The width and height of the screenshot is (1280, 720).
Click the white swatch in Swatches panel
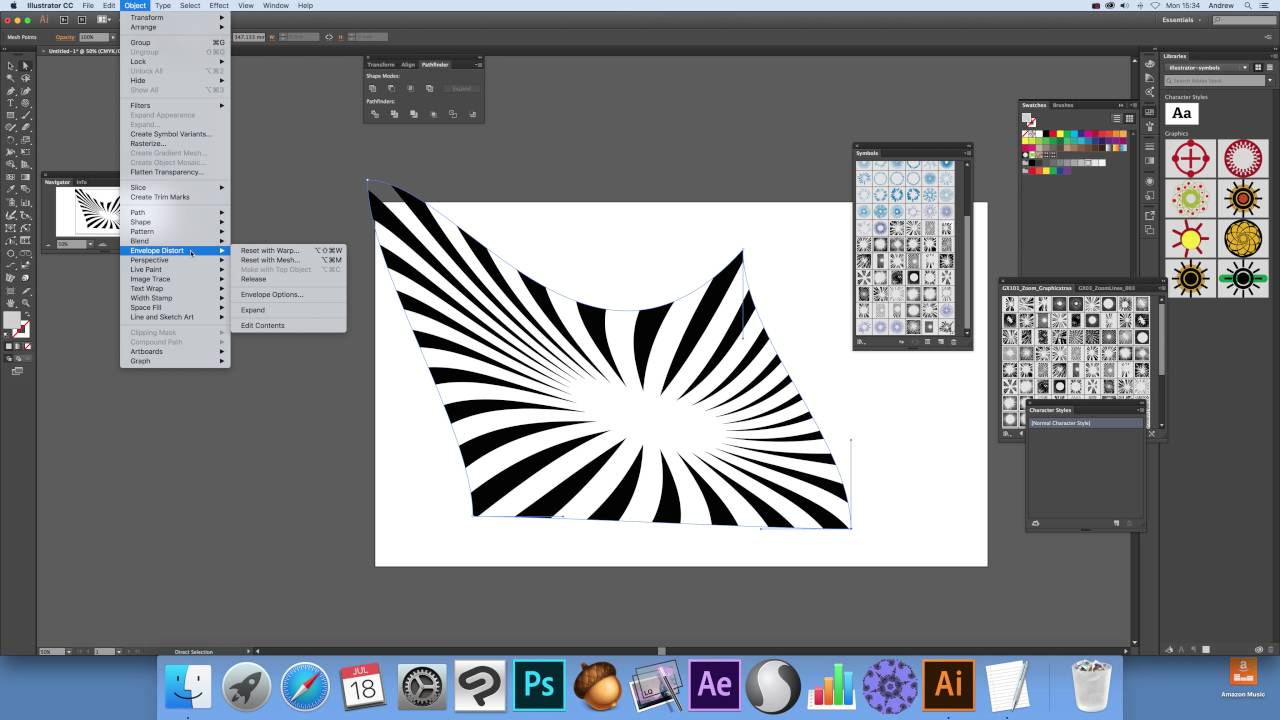(1039, 134)
